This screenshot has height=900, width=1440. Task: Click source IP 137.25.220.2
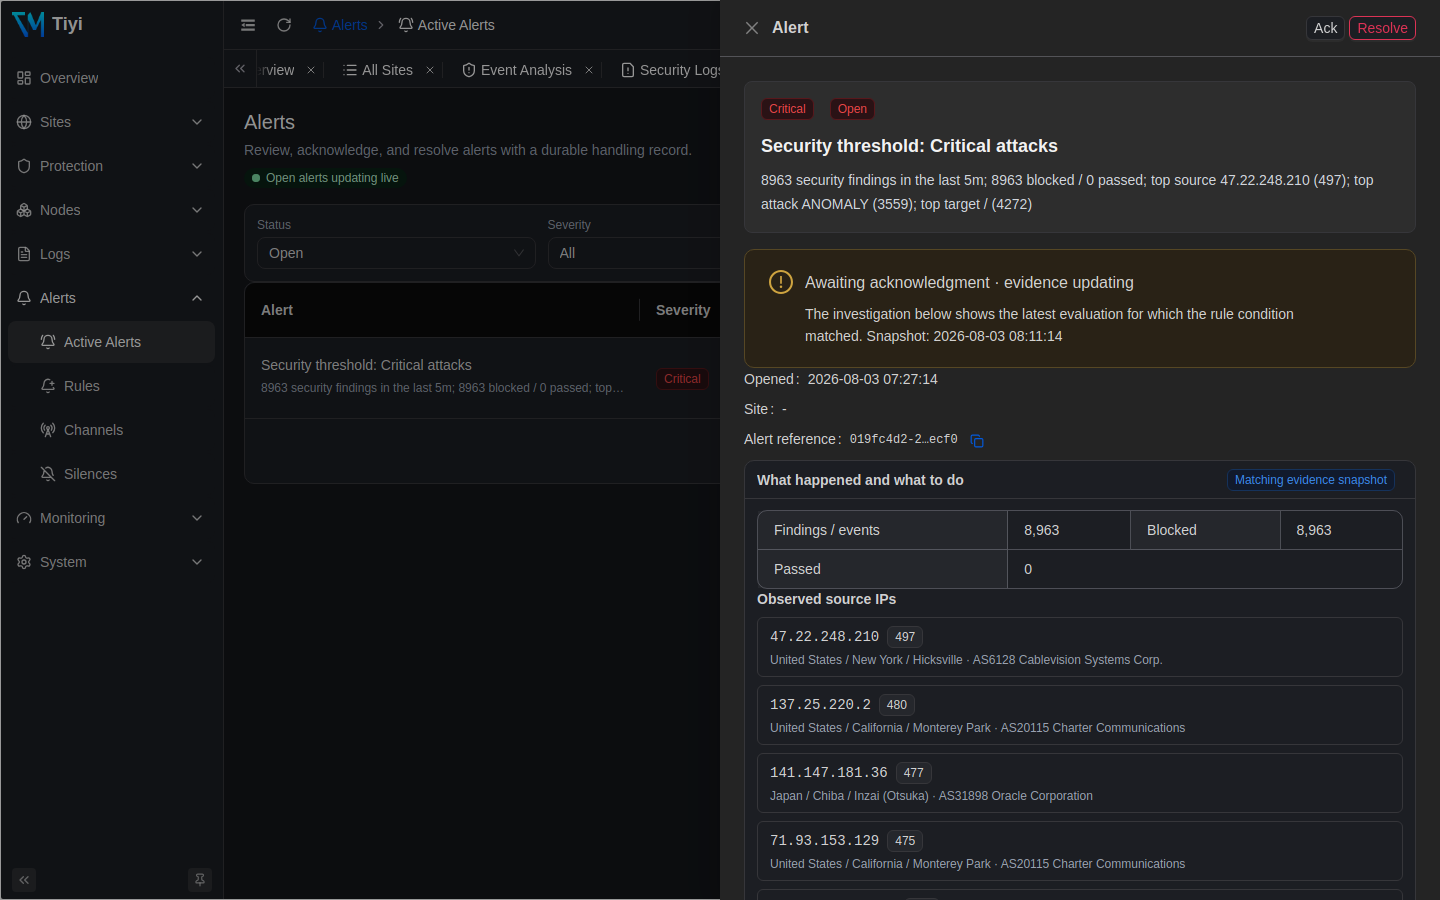pyautogui.click(x=820, y=705)
